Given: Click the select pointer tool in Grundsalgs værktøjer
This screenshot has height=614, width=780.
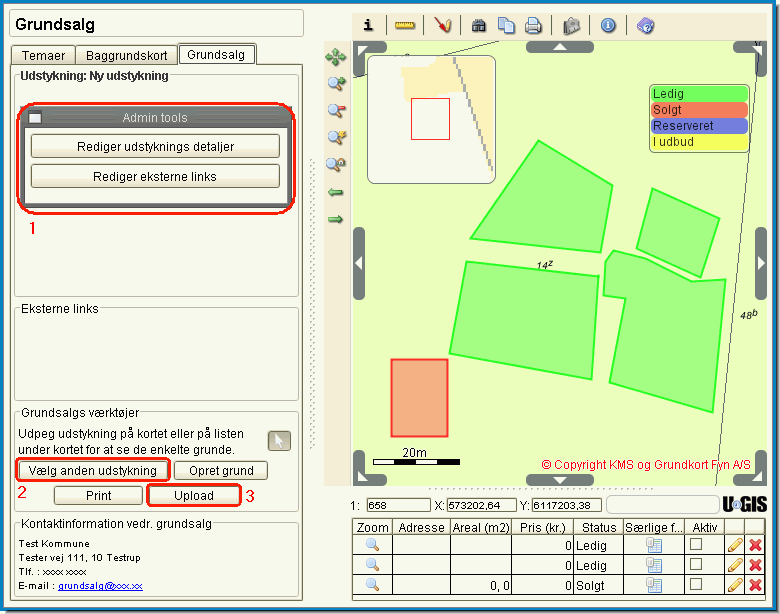Looking at the screenshot, I should 279,441.
